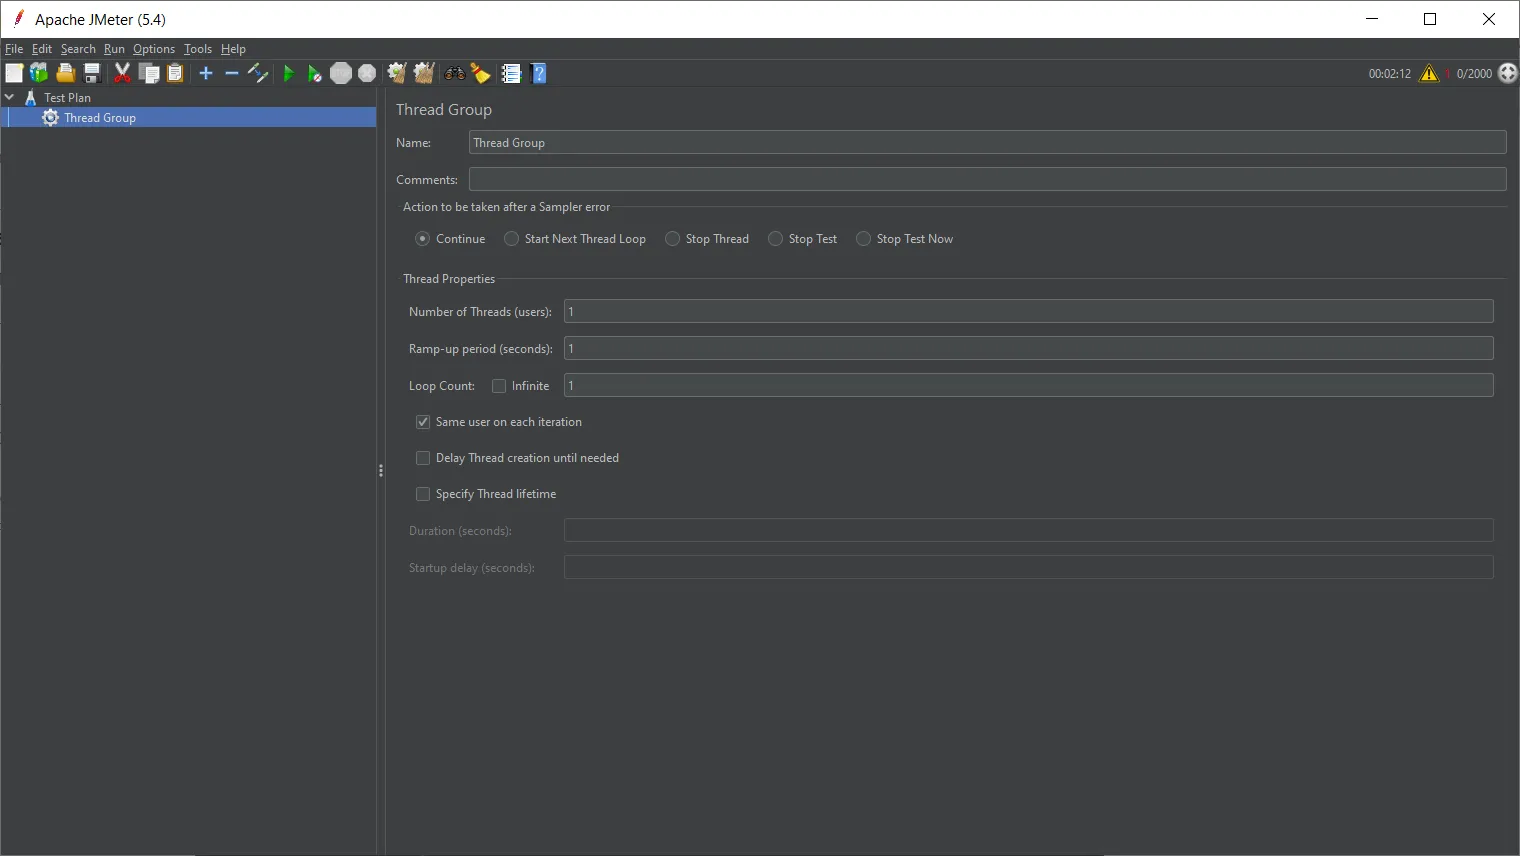Create a new test plan with New icon
The width and height of the screenshot is (1520, 856).
tap(14, 73)
